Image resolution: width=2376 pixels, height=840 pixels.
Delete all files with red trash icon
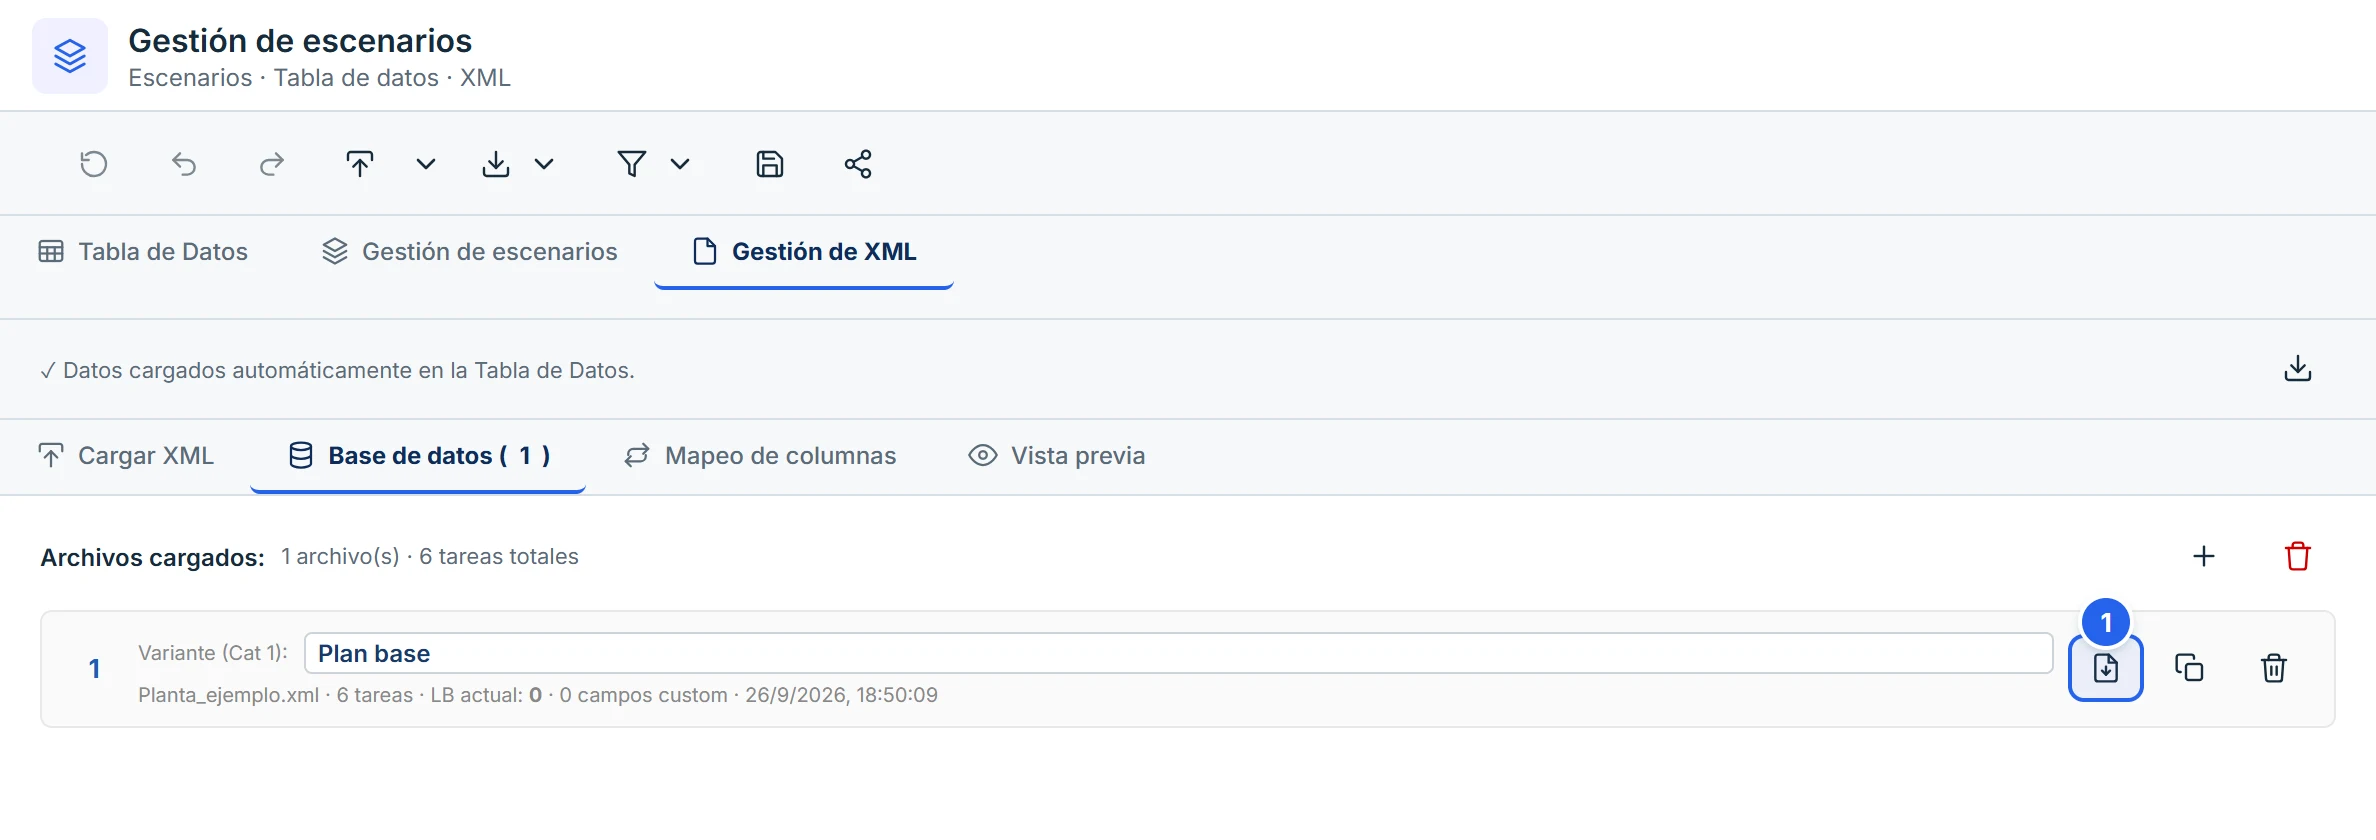(x=2298, y=556)
